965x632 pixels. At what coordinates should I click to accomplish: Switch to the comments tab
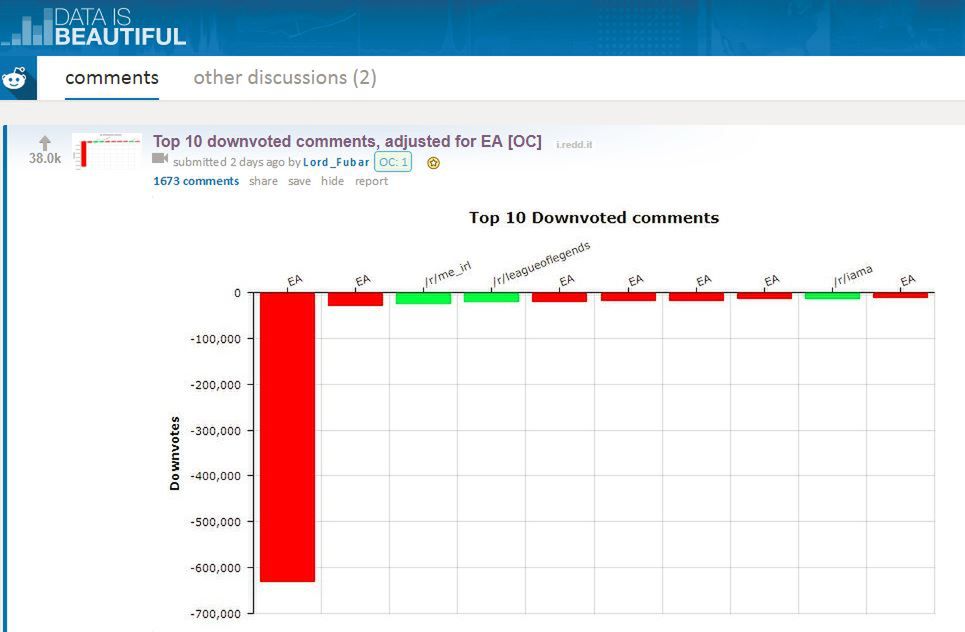pyautogui.click(x=112, y=78)
